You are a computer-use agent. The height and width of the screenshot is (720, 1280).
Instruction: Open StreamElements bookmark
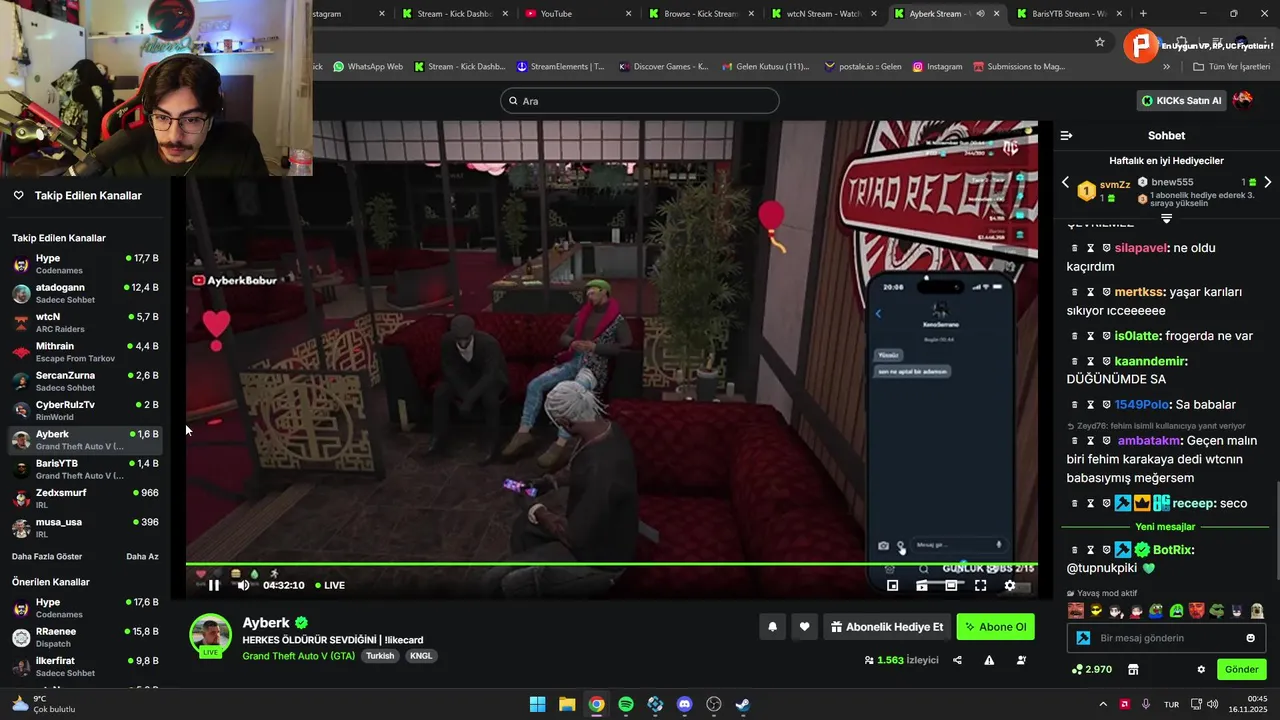(x=560, y=67)
